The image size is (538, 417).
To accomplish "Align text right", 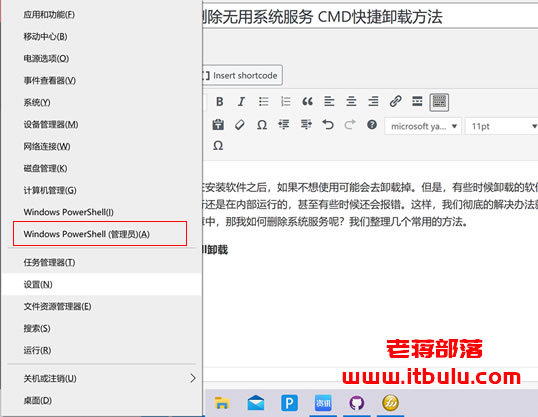I will (373, 102).
